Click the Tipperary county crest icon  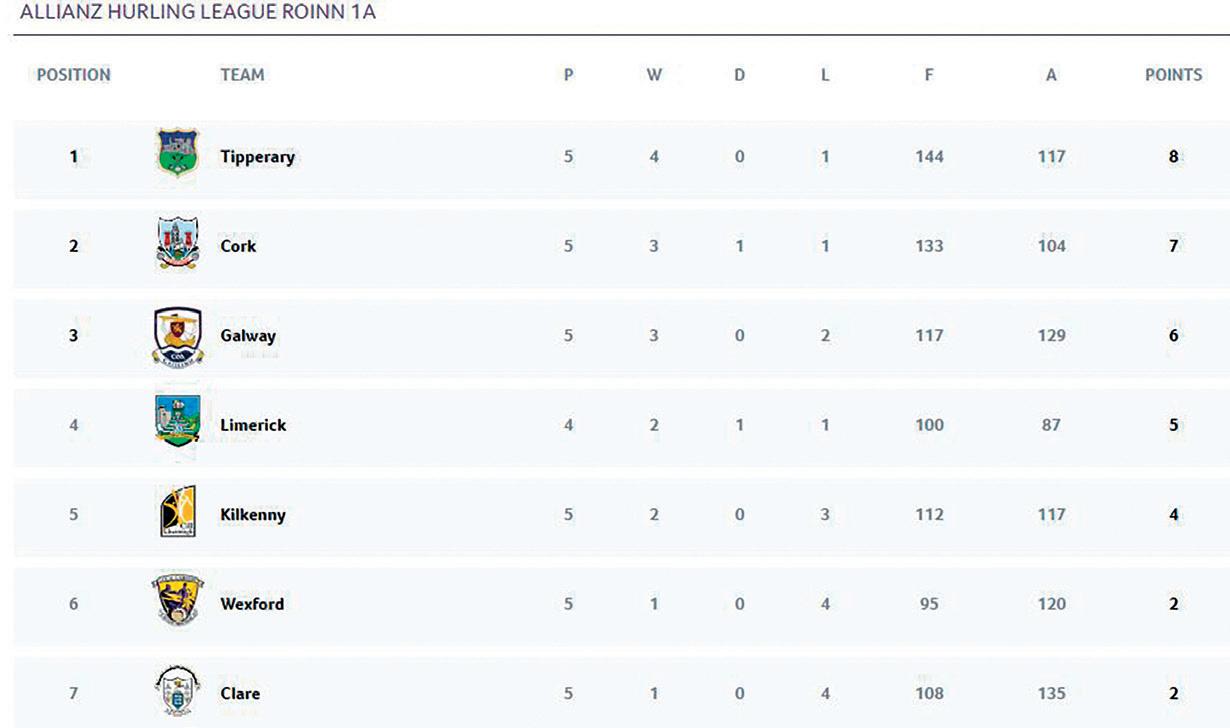(x=178, y=153)
